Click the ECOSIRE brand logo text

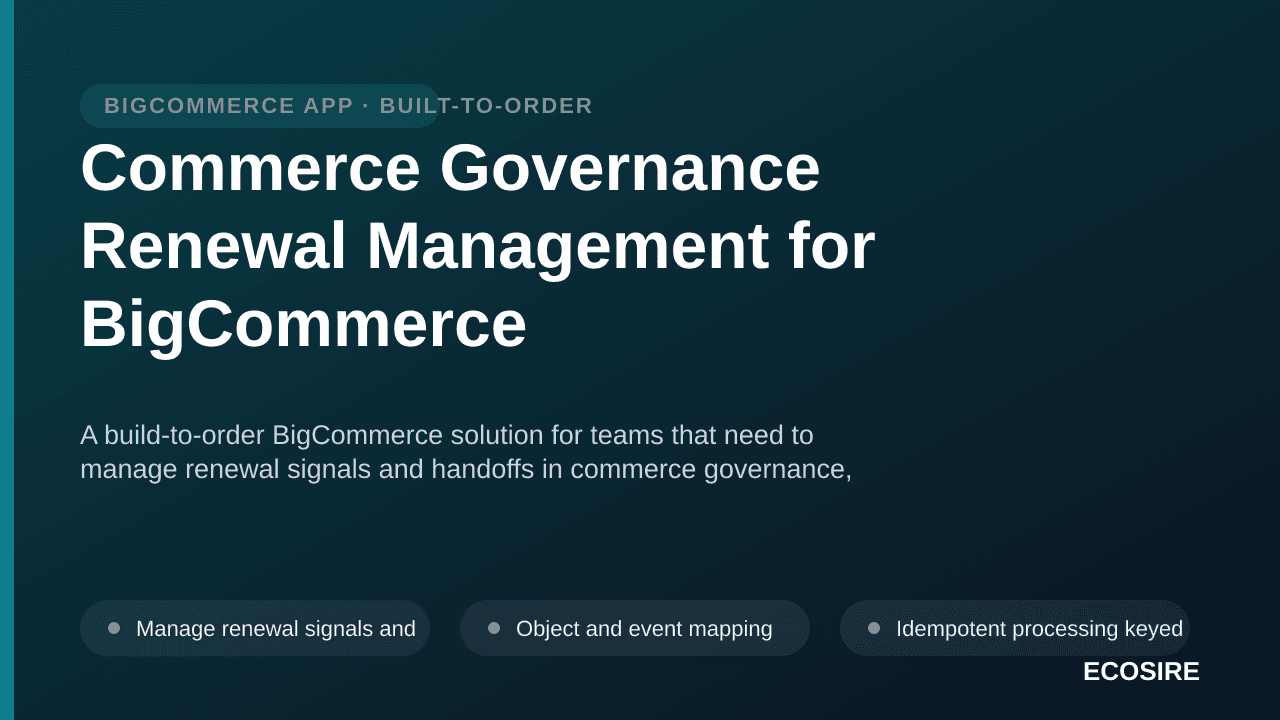point(1141,672)
